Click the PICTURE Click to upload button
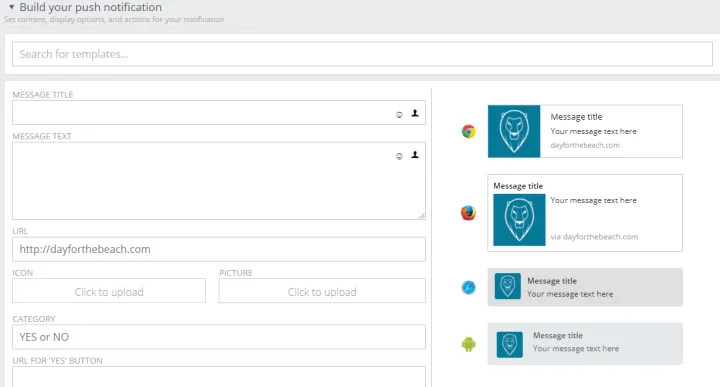This screenshot has width=720, height=387. [x=322, y=291]
